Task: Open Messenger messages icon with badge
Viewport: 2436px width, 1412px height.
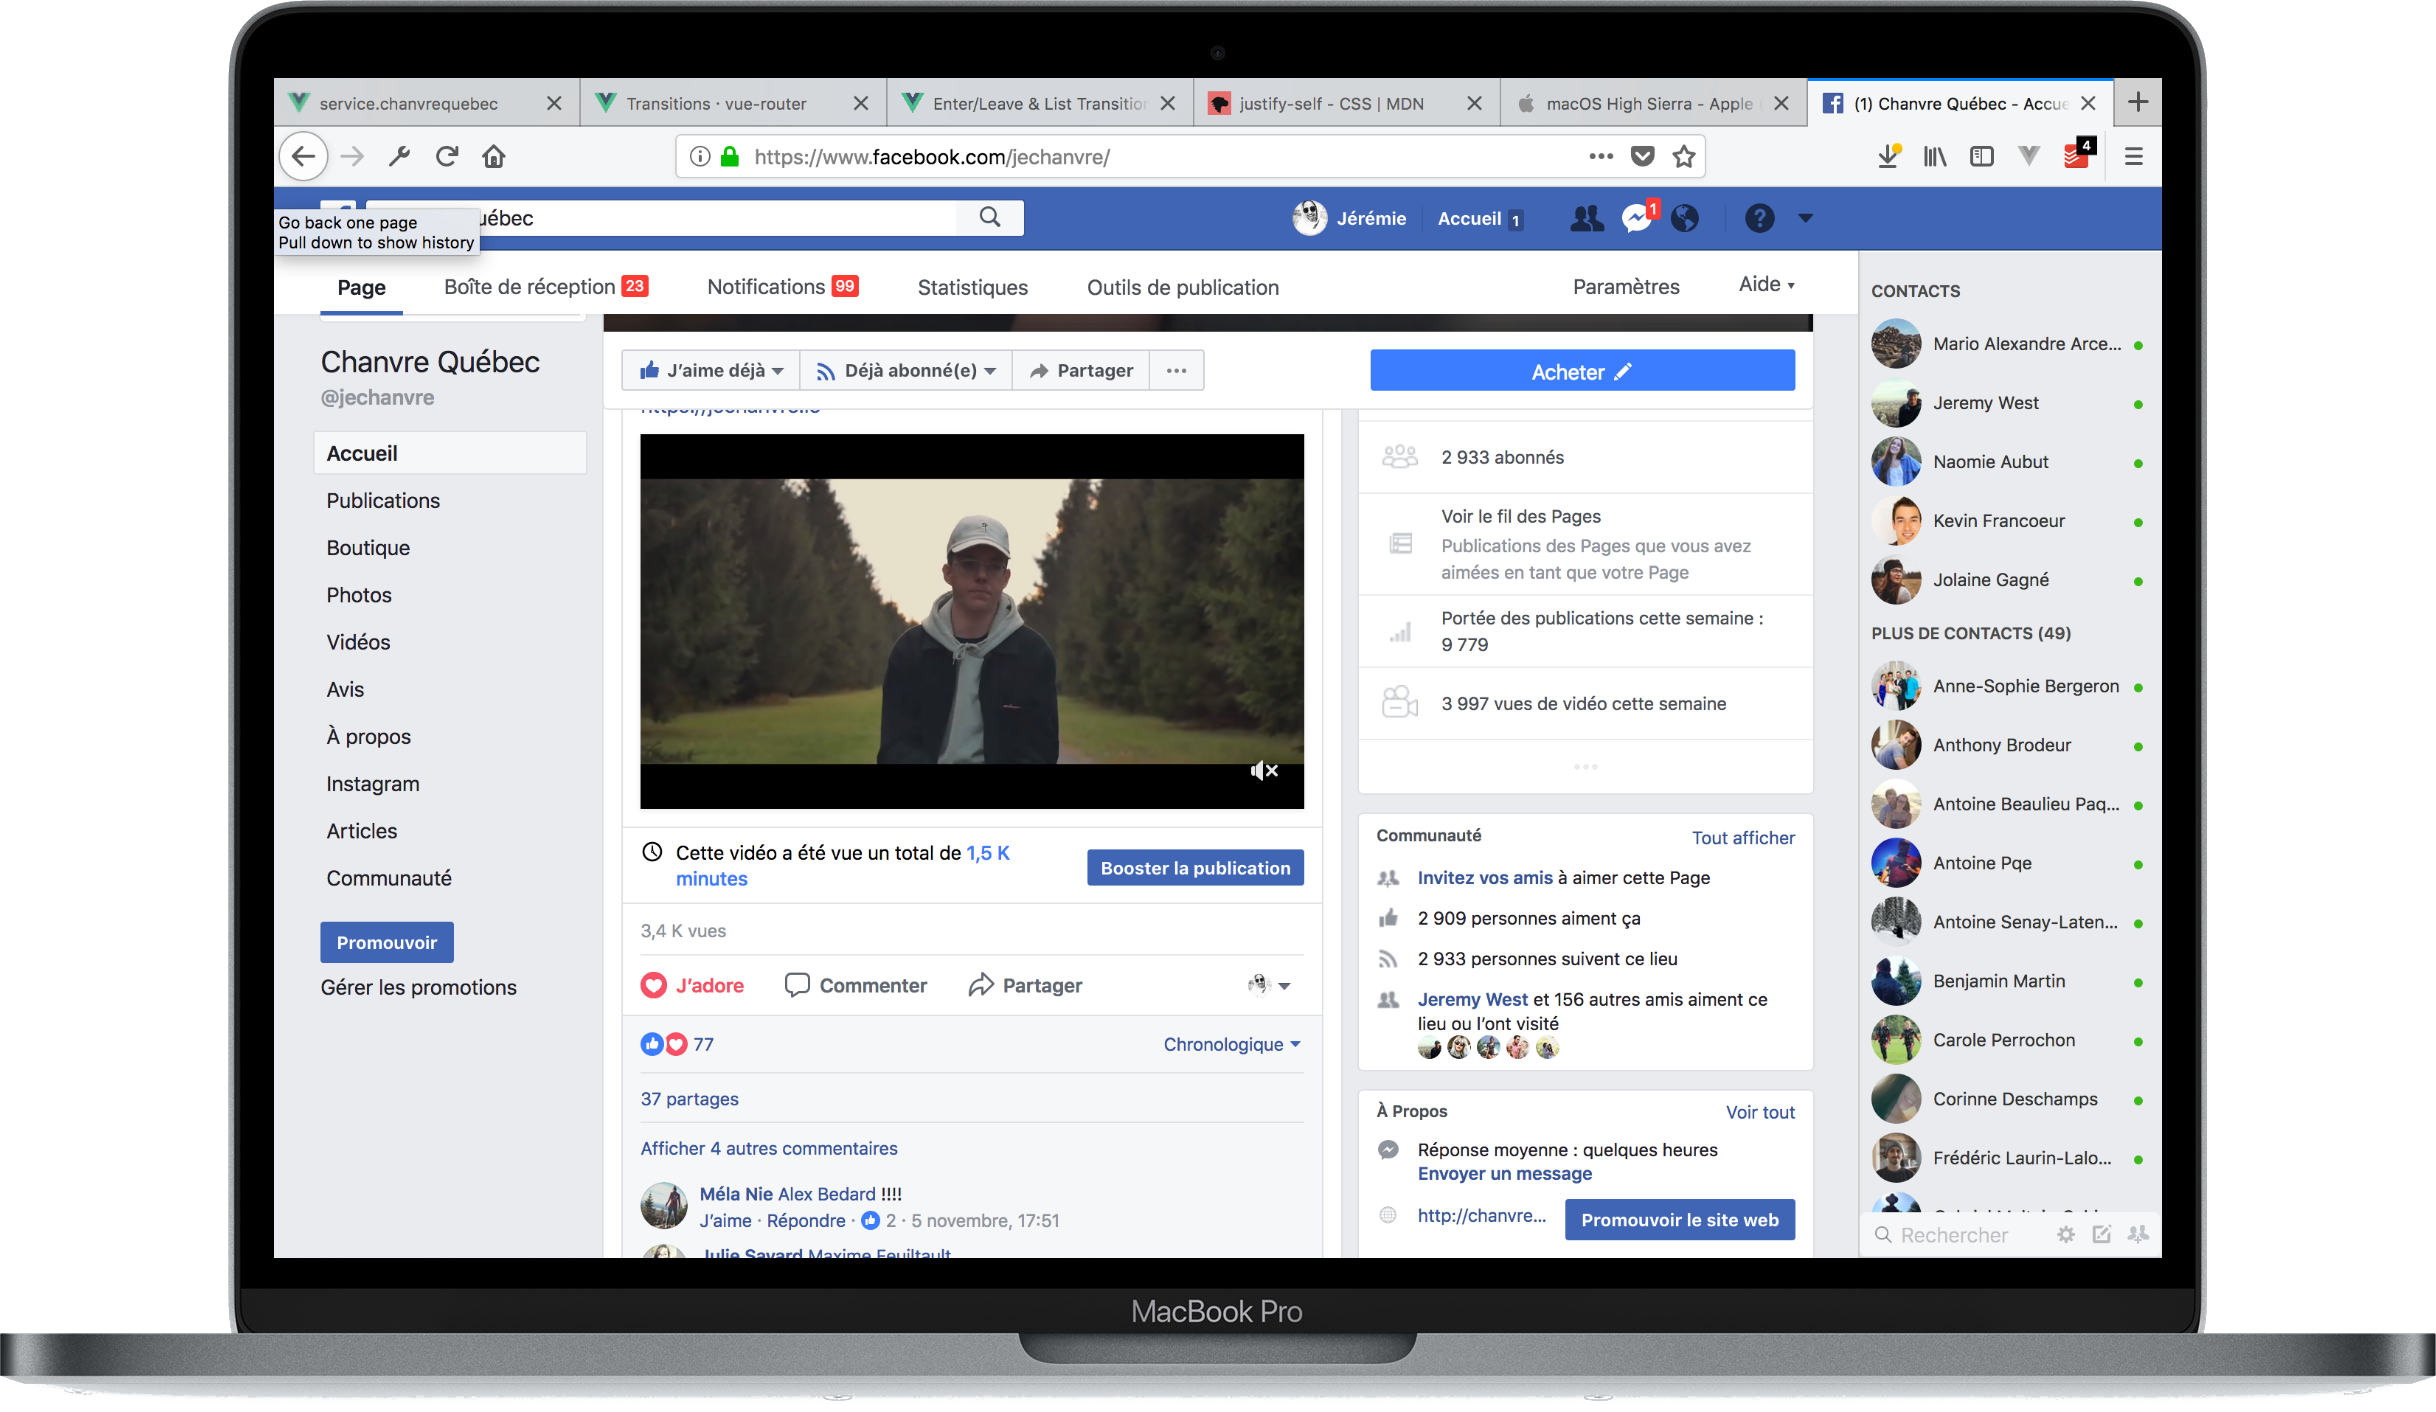Action: 1638,217
